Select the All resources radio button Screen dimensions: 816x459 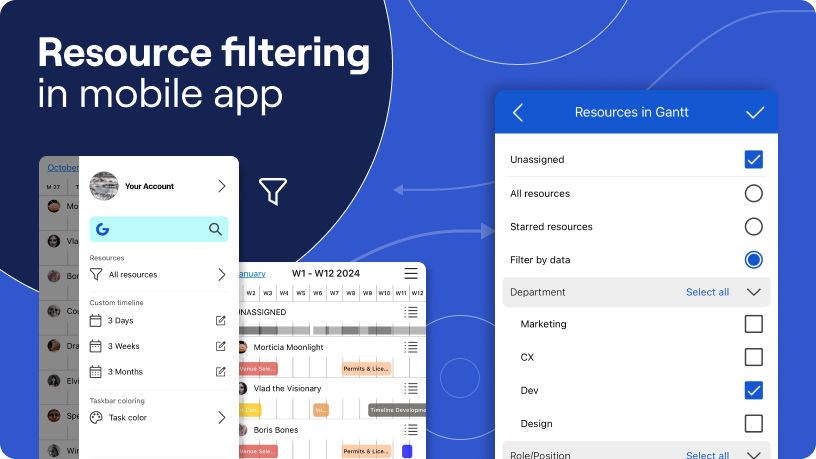point(754,193)
